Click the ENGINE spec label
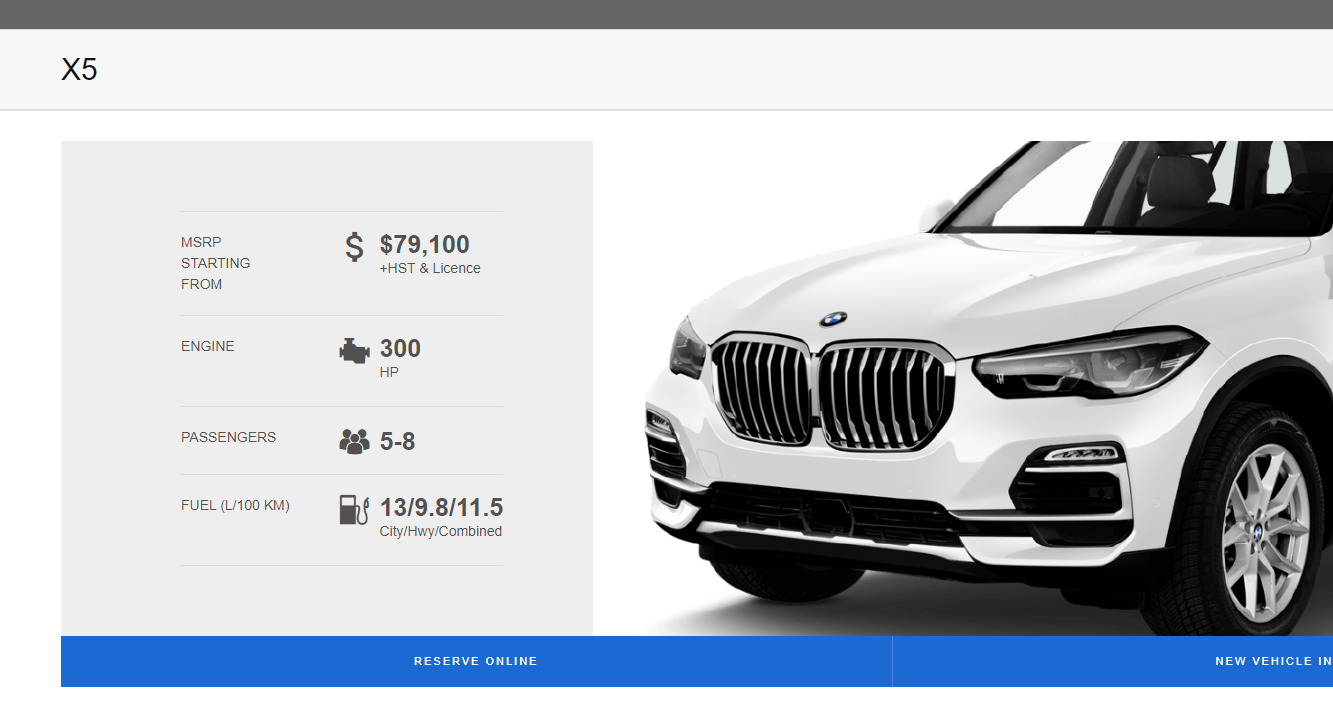1333x705 pixels. pos(208,346)
